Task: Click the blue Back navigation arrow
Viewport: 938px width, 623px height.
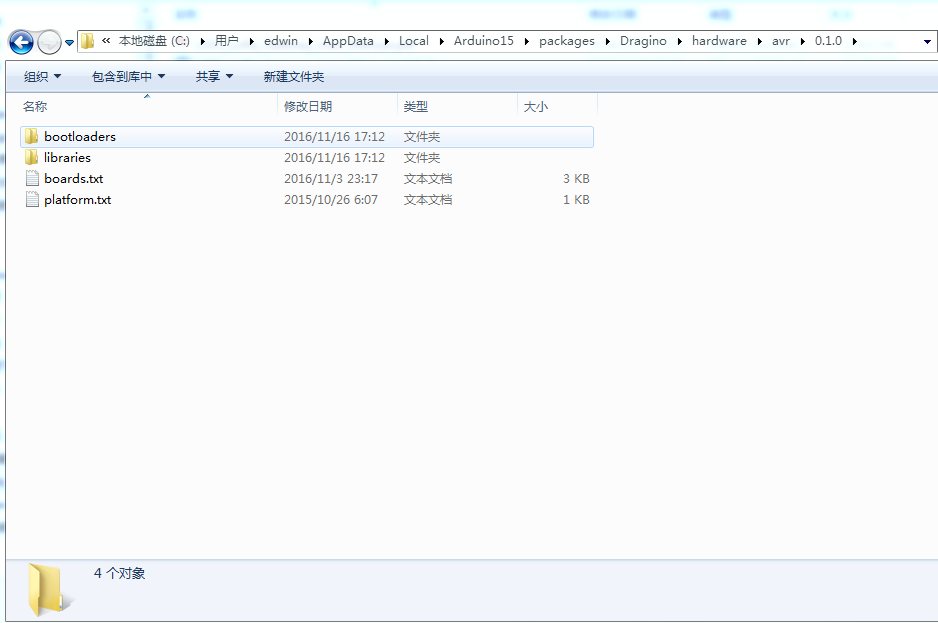Action: 22,42
